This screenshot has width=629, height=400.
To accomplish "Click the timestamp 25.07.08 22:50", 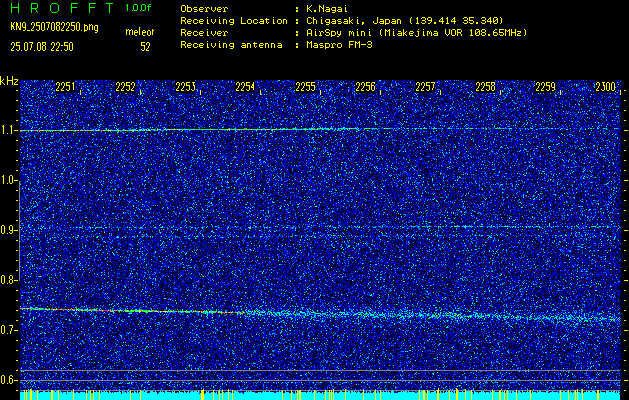I will tap(42, 47).
